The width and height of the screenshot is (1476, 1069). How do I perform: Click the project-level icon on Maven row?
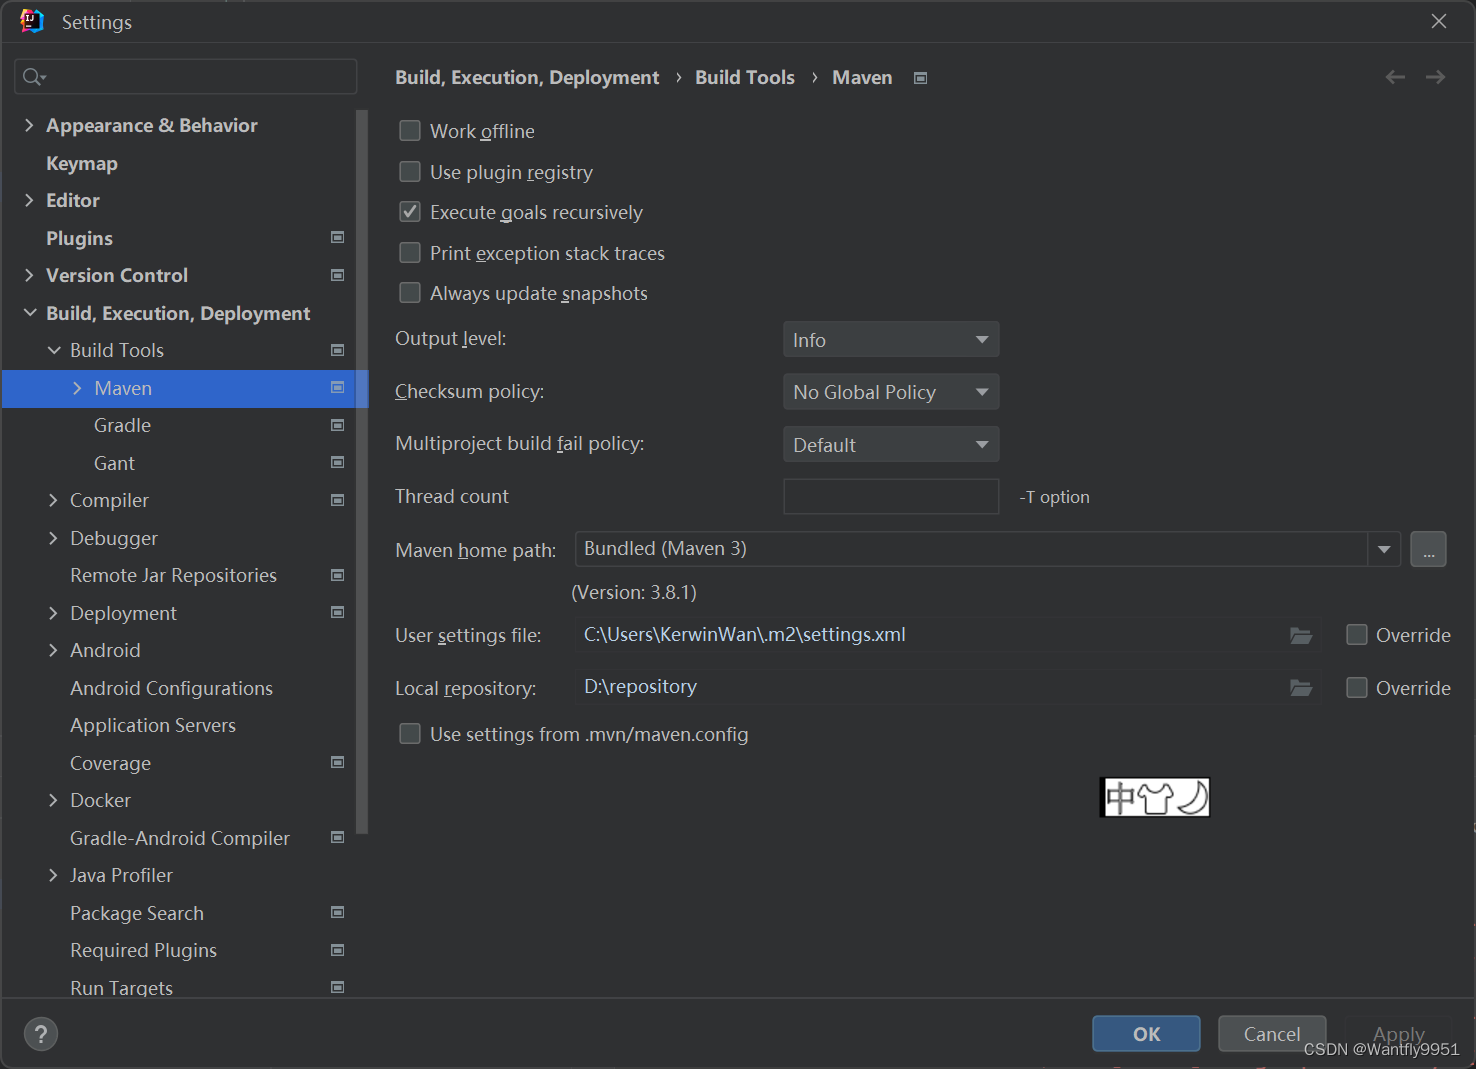point(338,388)
